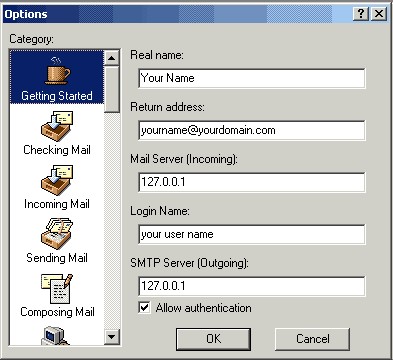Click the category scrollbar thumb
Image resolution: width=393 pixels, height=360 pixels.
coord(112,89)
